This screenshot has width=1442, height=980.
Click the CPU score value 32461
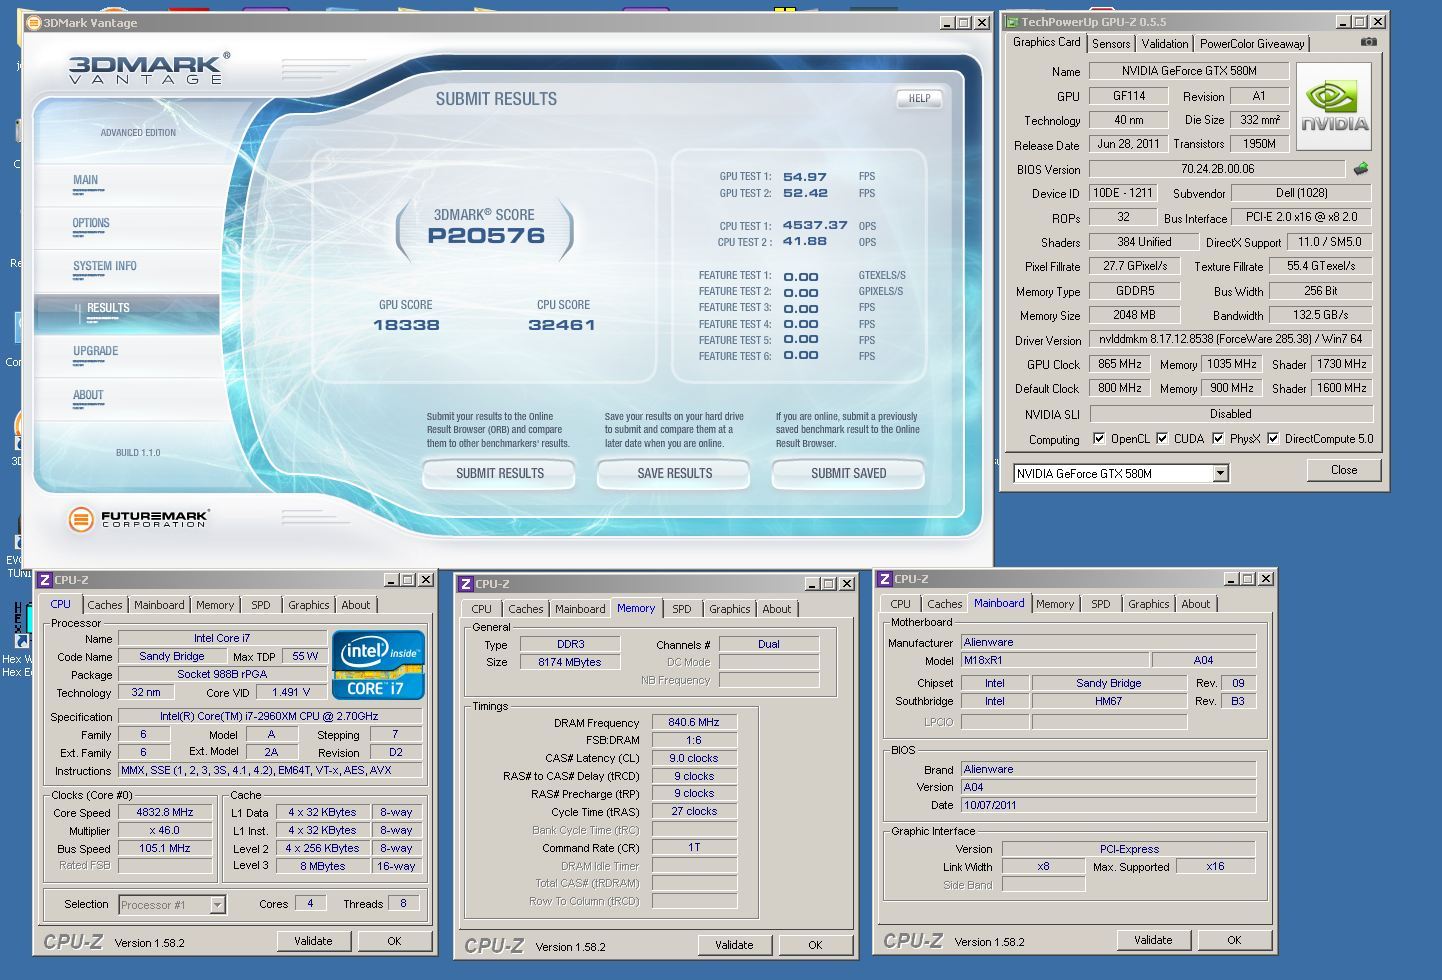pos(562,325)
